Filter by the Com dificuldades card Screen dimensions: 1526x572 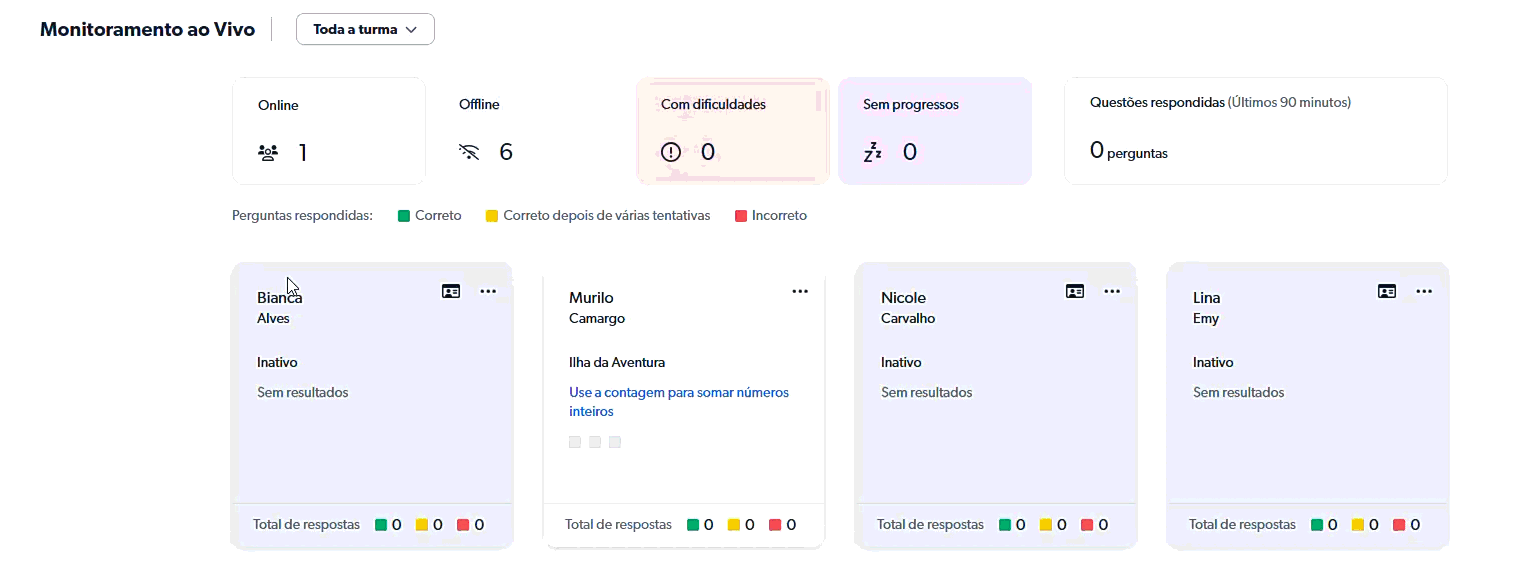733,131
